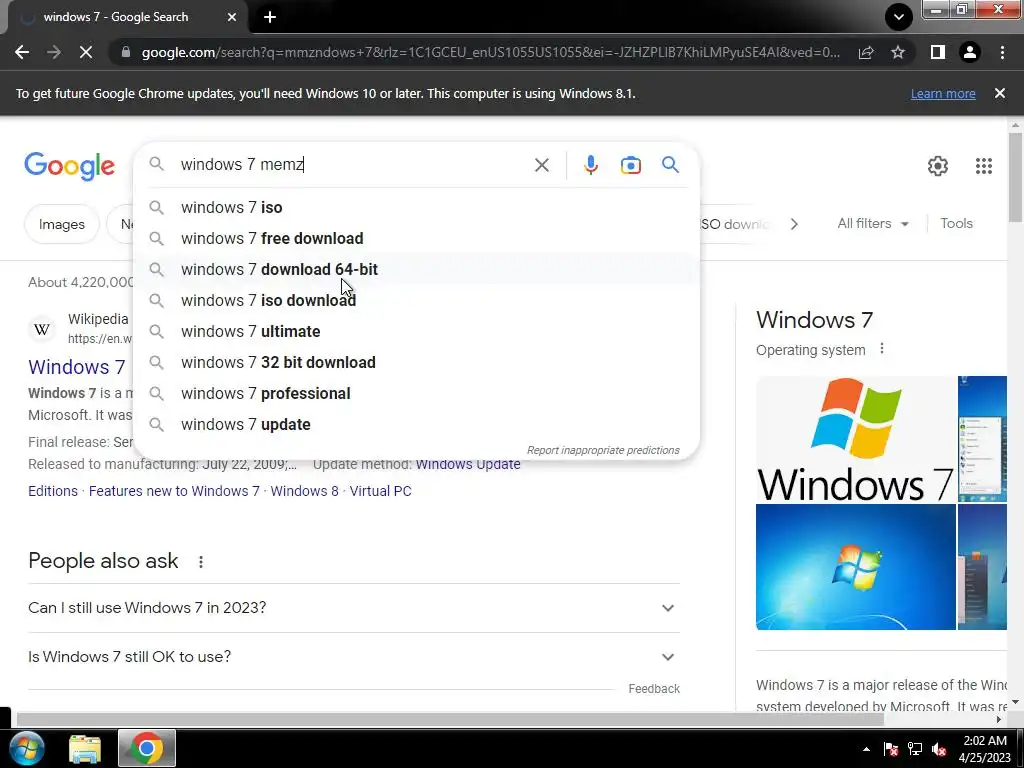This screenshot has height=768, width=1024.
Task: Select suggestion 'windows 7 update'
Action: tap(416, 424)
